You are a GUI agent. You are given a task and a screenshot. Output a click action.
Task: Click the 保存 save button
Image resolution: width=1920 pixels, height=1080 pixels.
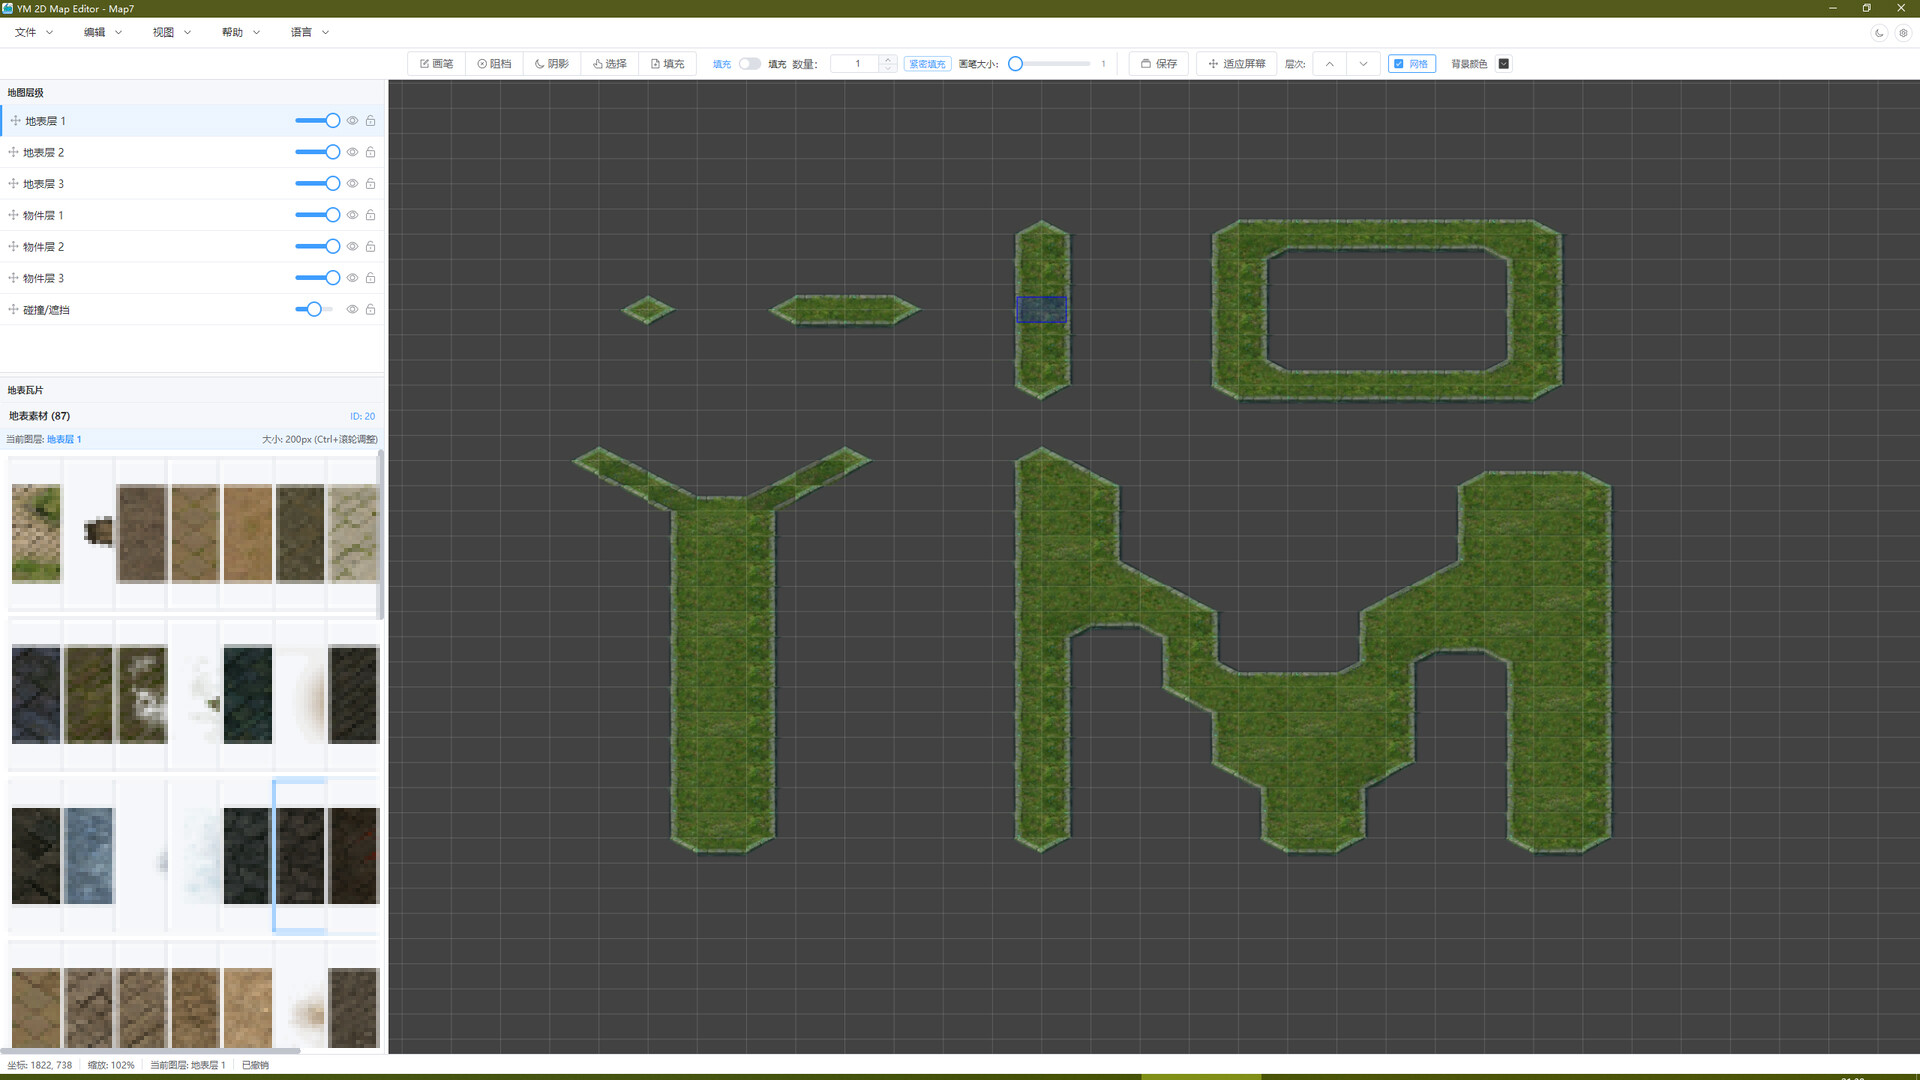pyautogui.click(x=1159, y=64)
